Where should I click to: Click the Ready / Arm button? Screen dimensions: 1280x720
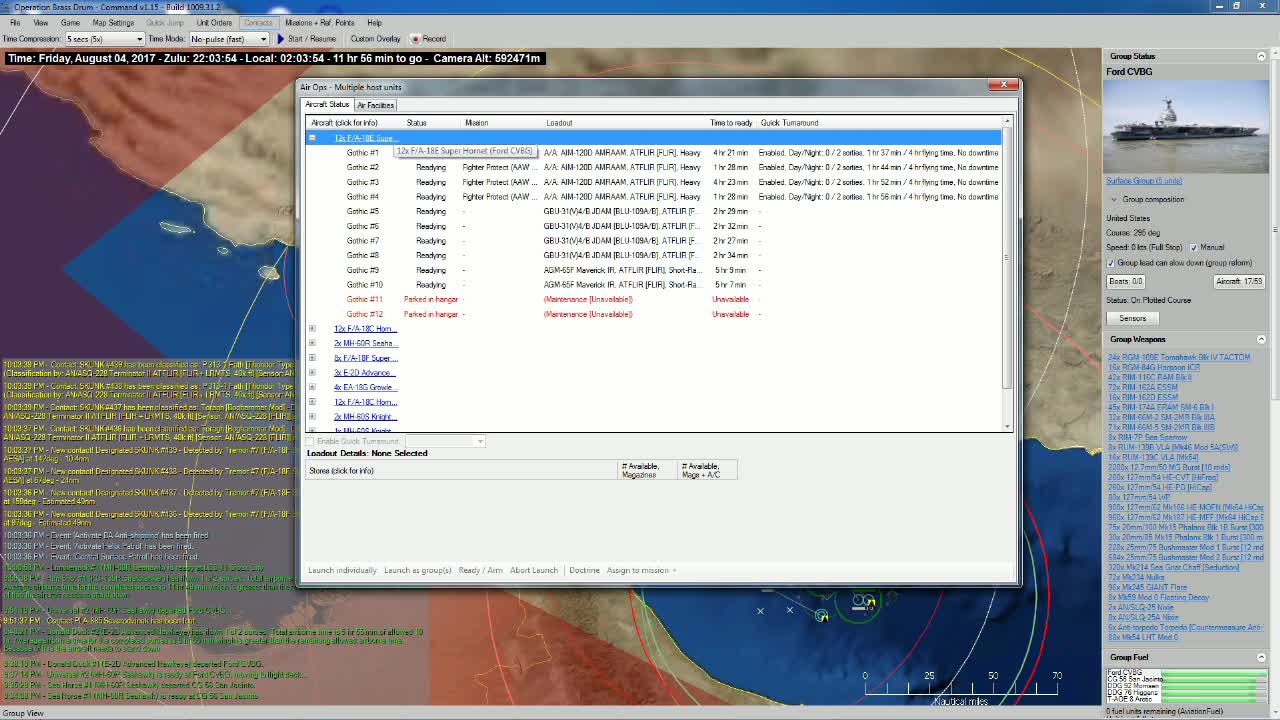pos(481,570)
